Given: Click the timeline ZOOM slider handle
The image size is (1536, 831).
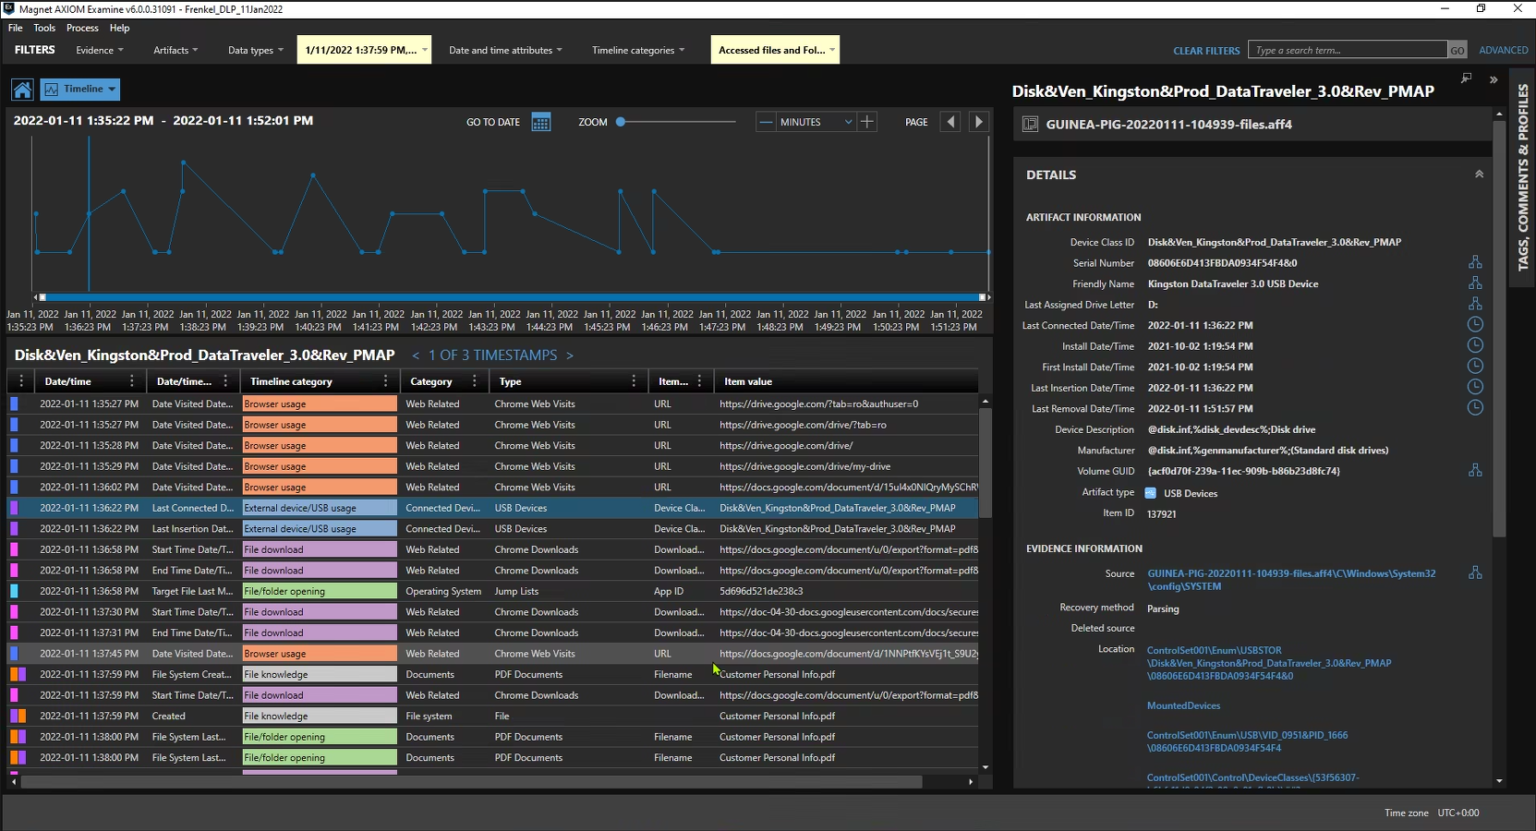Looking at the screenshot, I should coord(622,121).
